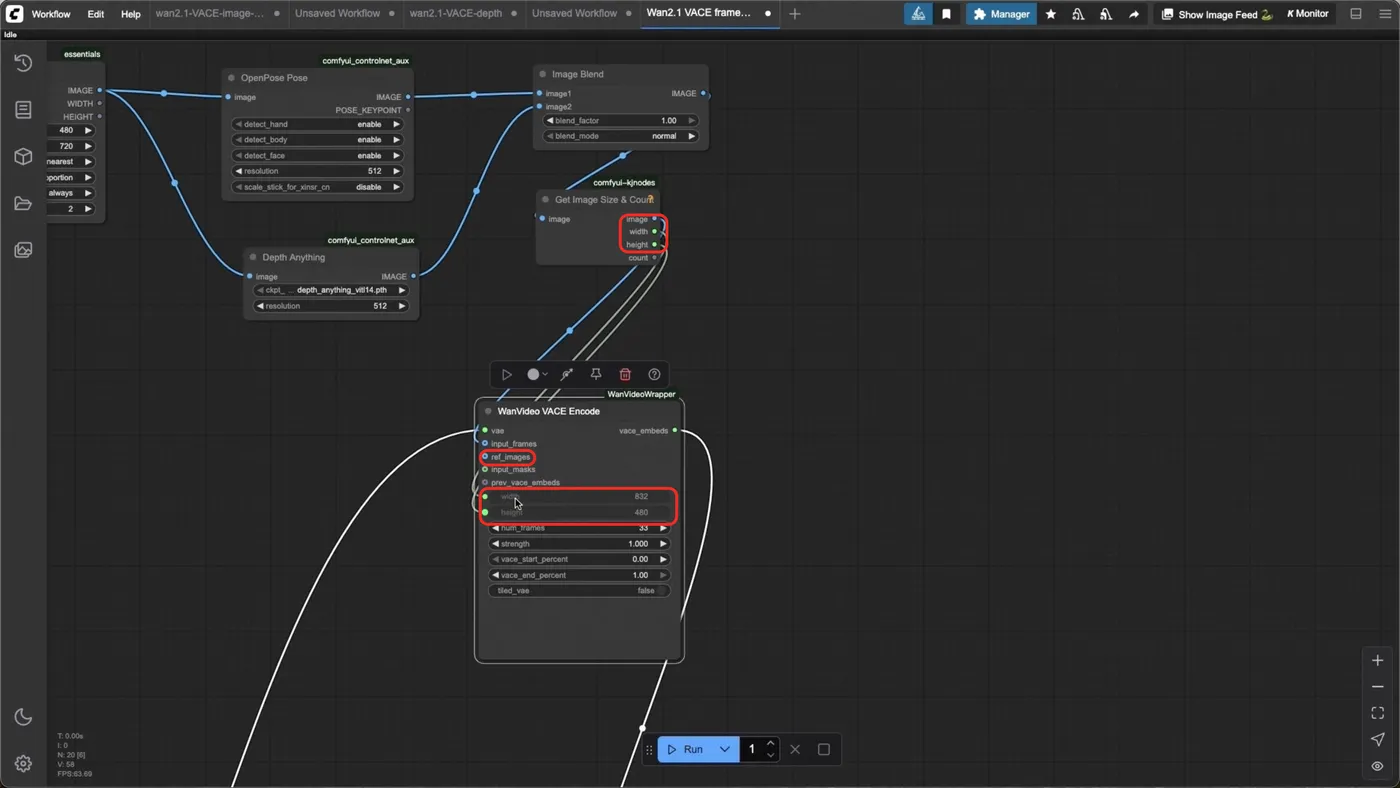The image size is (1400, 788).
Task: Open the Help menu
Action: pyautogui.click(x=131, y=14)
